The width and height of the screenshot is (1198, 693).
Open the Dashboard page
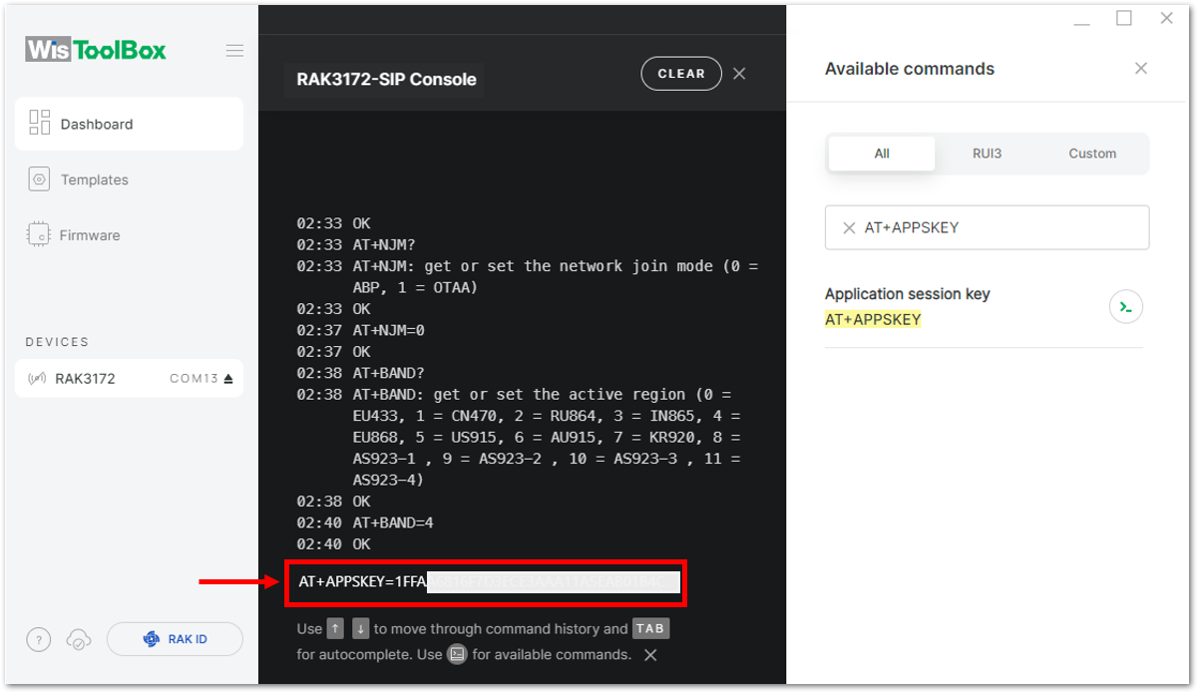(129, 124)
